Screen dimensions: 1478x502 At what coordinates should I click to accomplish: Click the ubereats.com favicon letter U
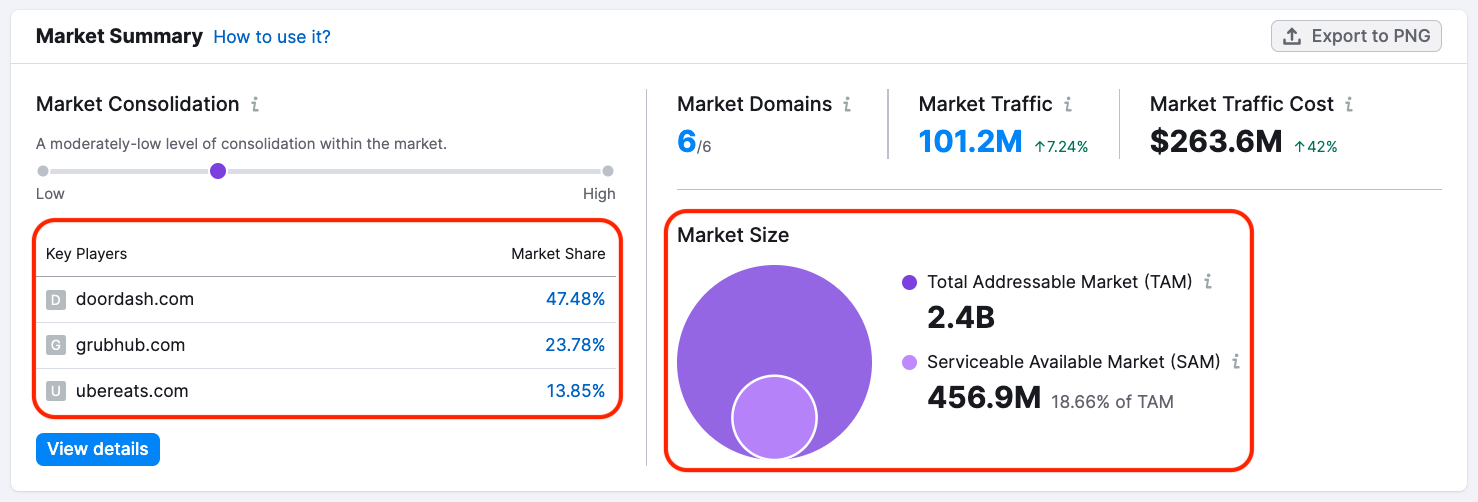56,391
